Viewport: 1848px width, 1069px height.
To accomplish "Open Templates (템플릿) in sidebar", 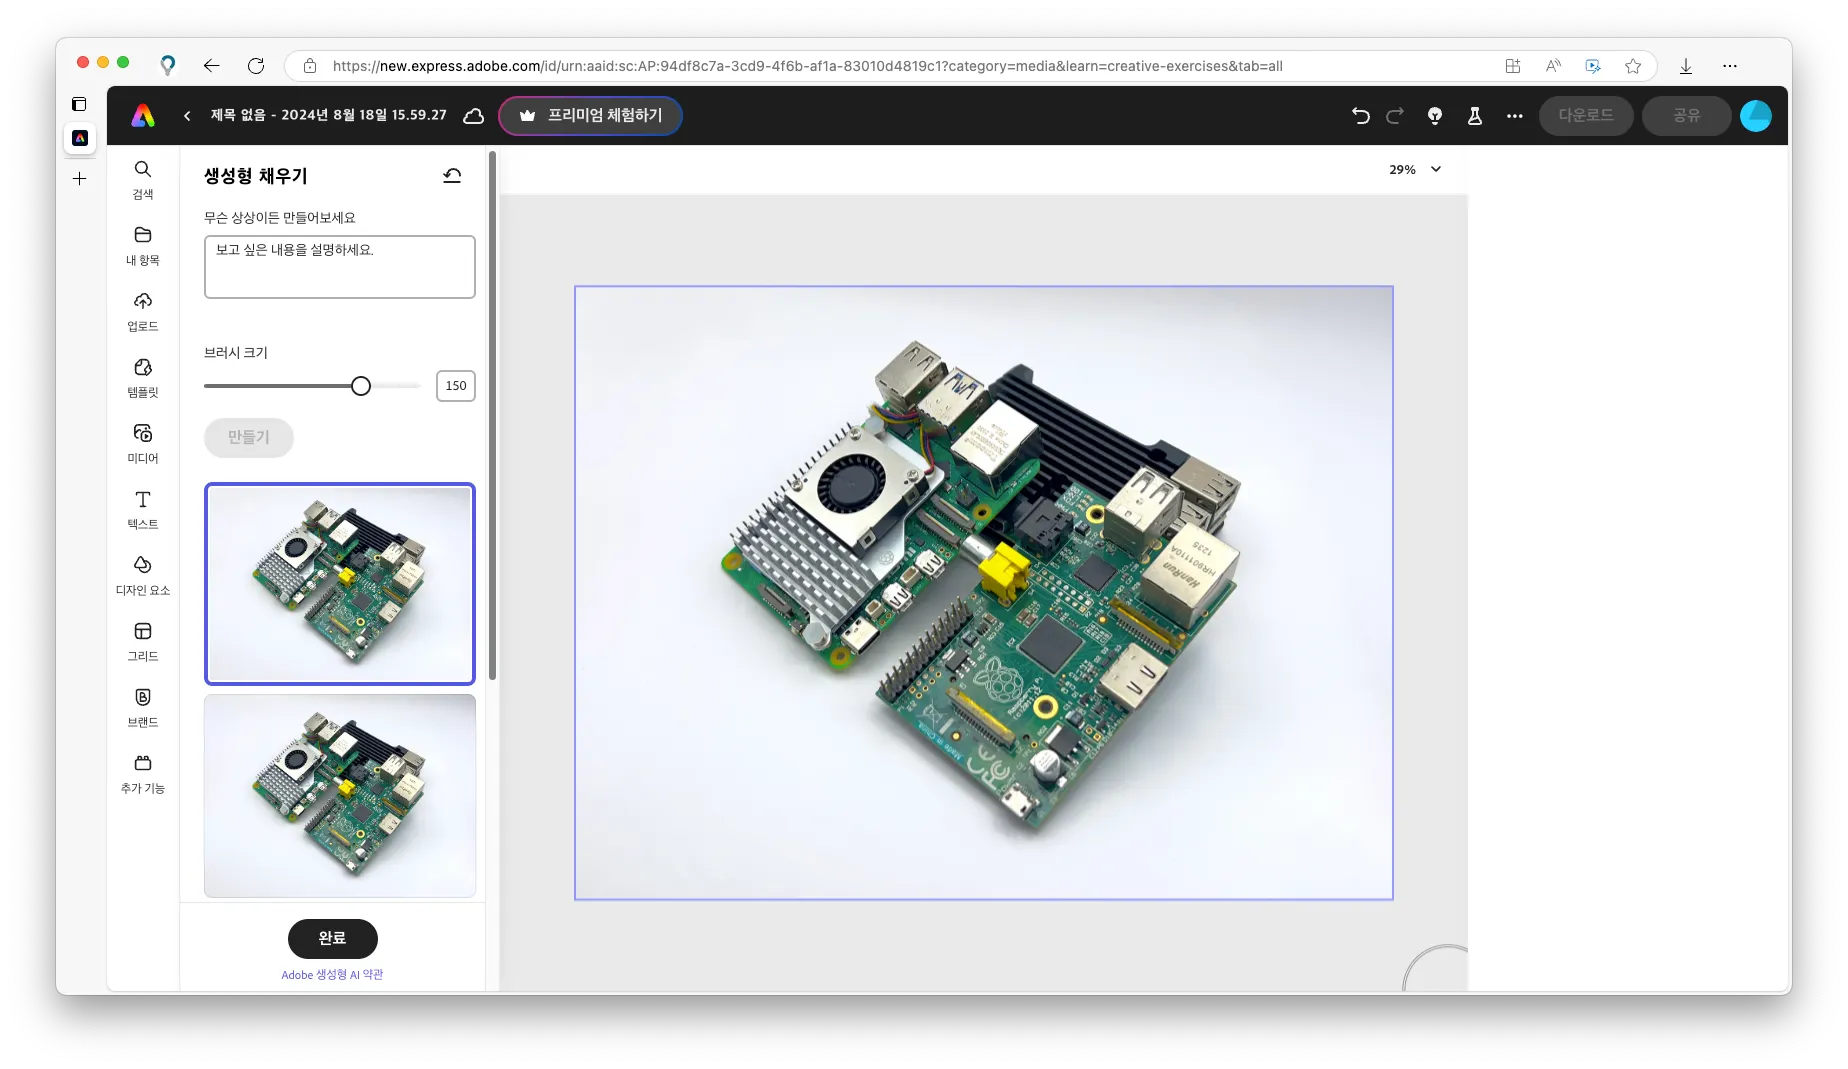I will (x=143, y=378).
